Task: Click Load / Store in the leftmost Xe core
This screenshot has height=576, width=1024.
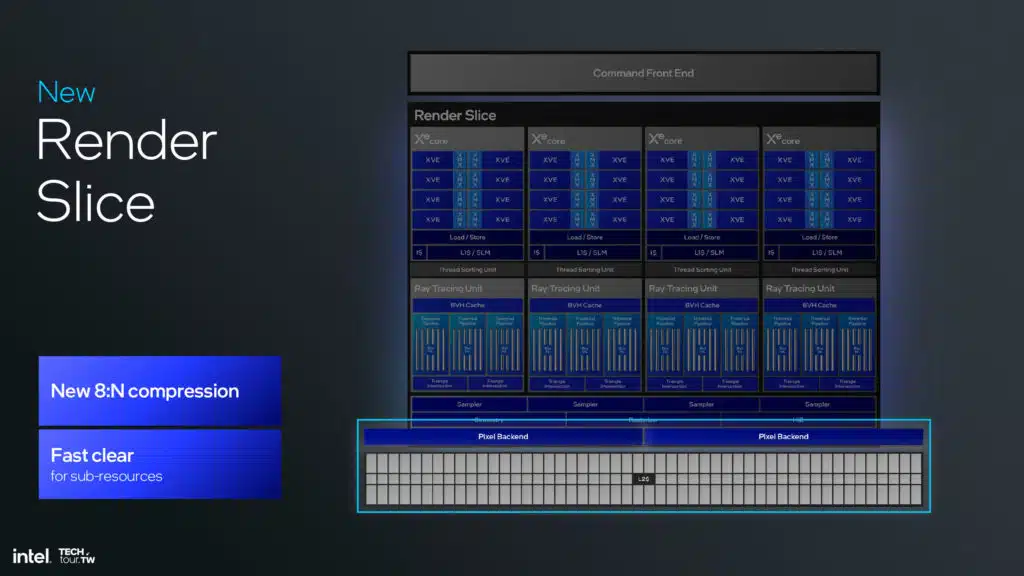Action: [468, 237]
